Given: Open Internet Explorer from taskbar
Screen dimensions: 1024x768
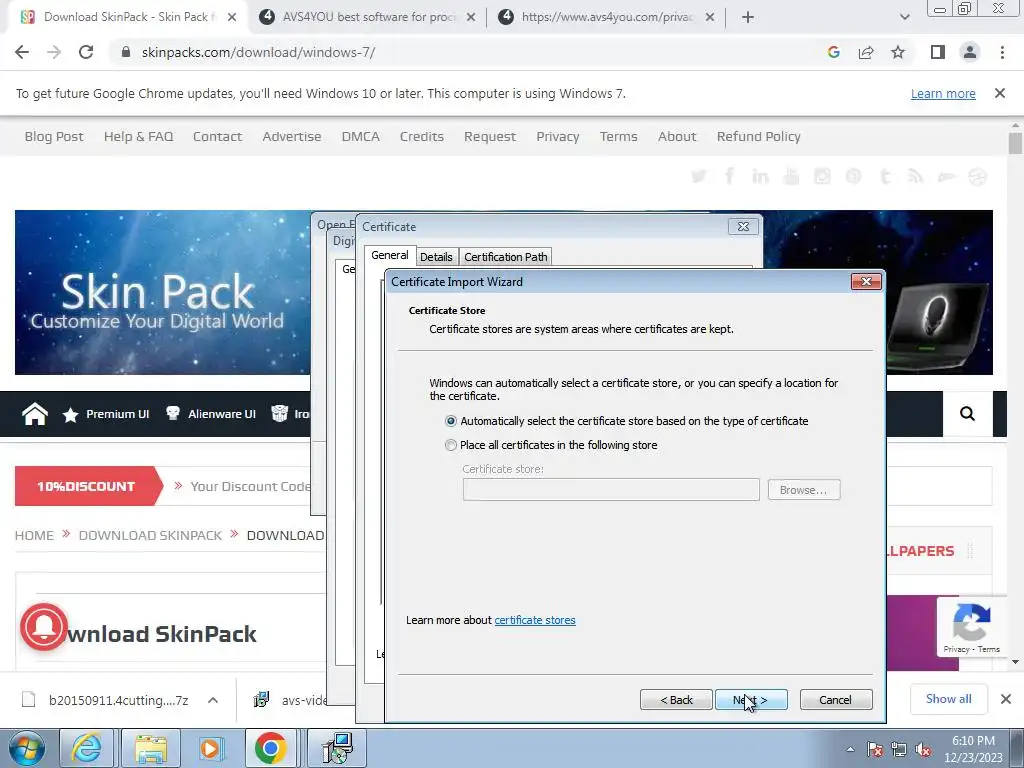Looking at the screenshot, I should [x=86, y=748].
